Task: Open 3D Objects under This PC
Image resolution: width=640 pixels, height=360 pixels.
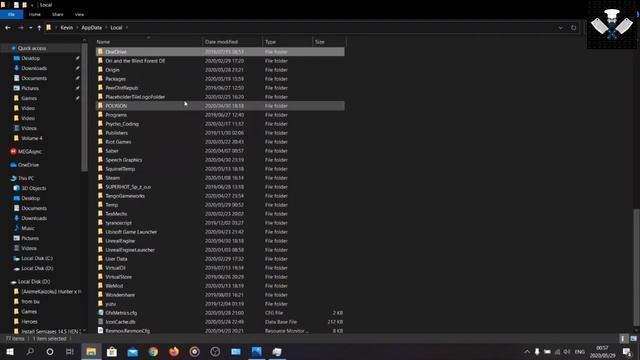Action: (x=33, y=188)
